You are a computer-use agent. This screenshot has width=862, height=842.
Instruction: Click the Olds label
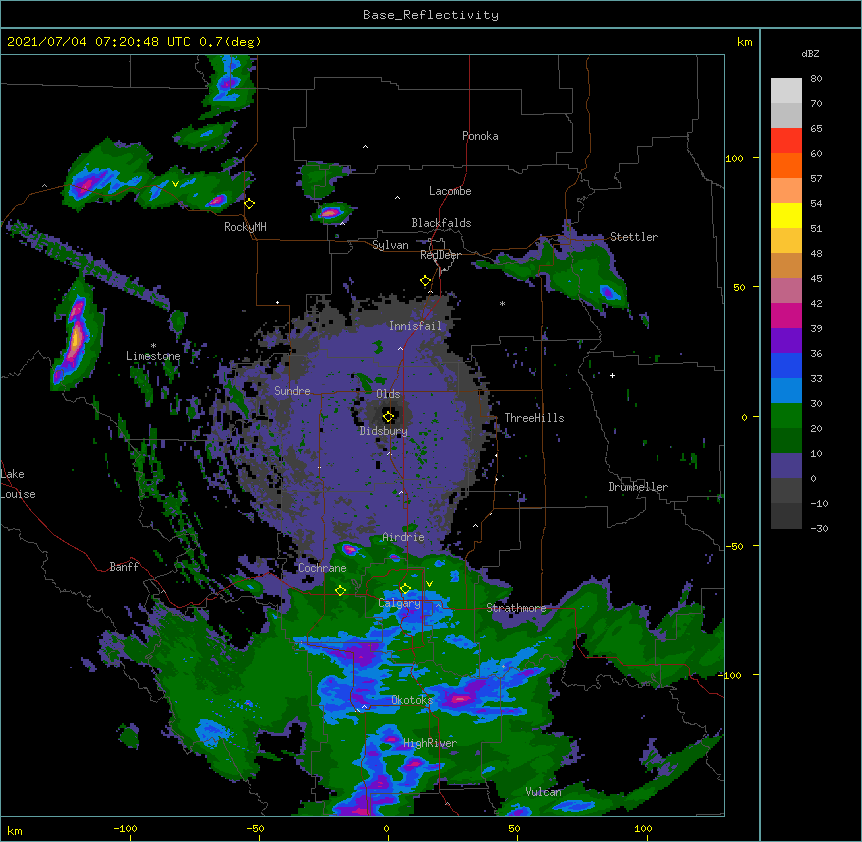click(388, 394)
